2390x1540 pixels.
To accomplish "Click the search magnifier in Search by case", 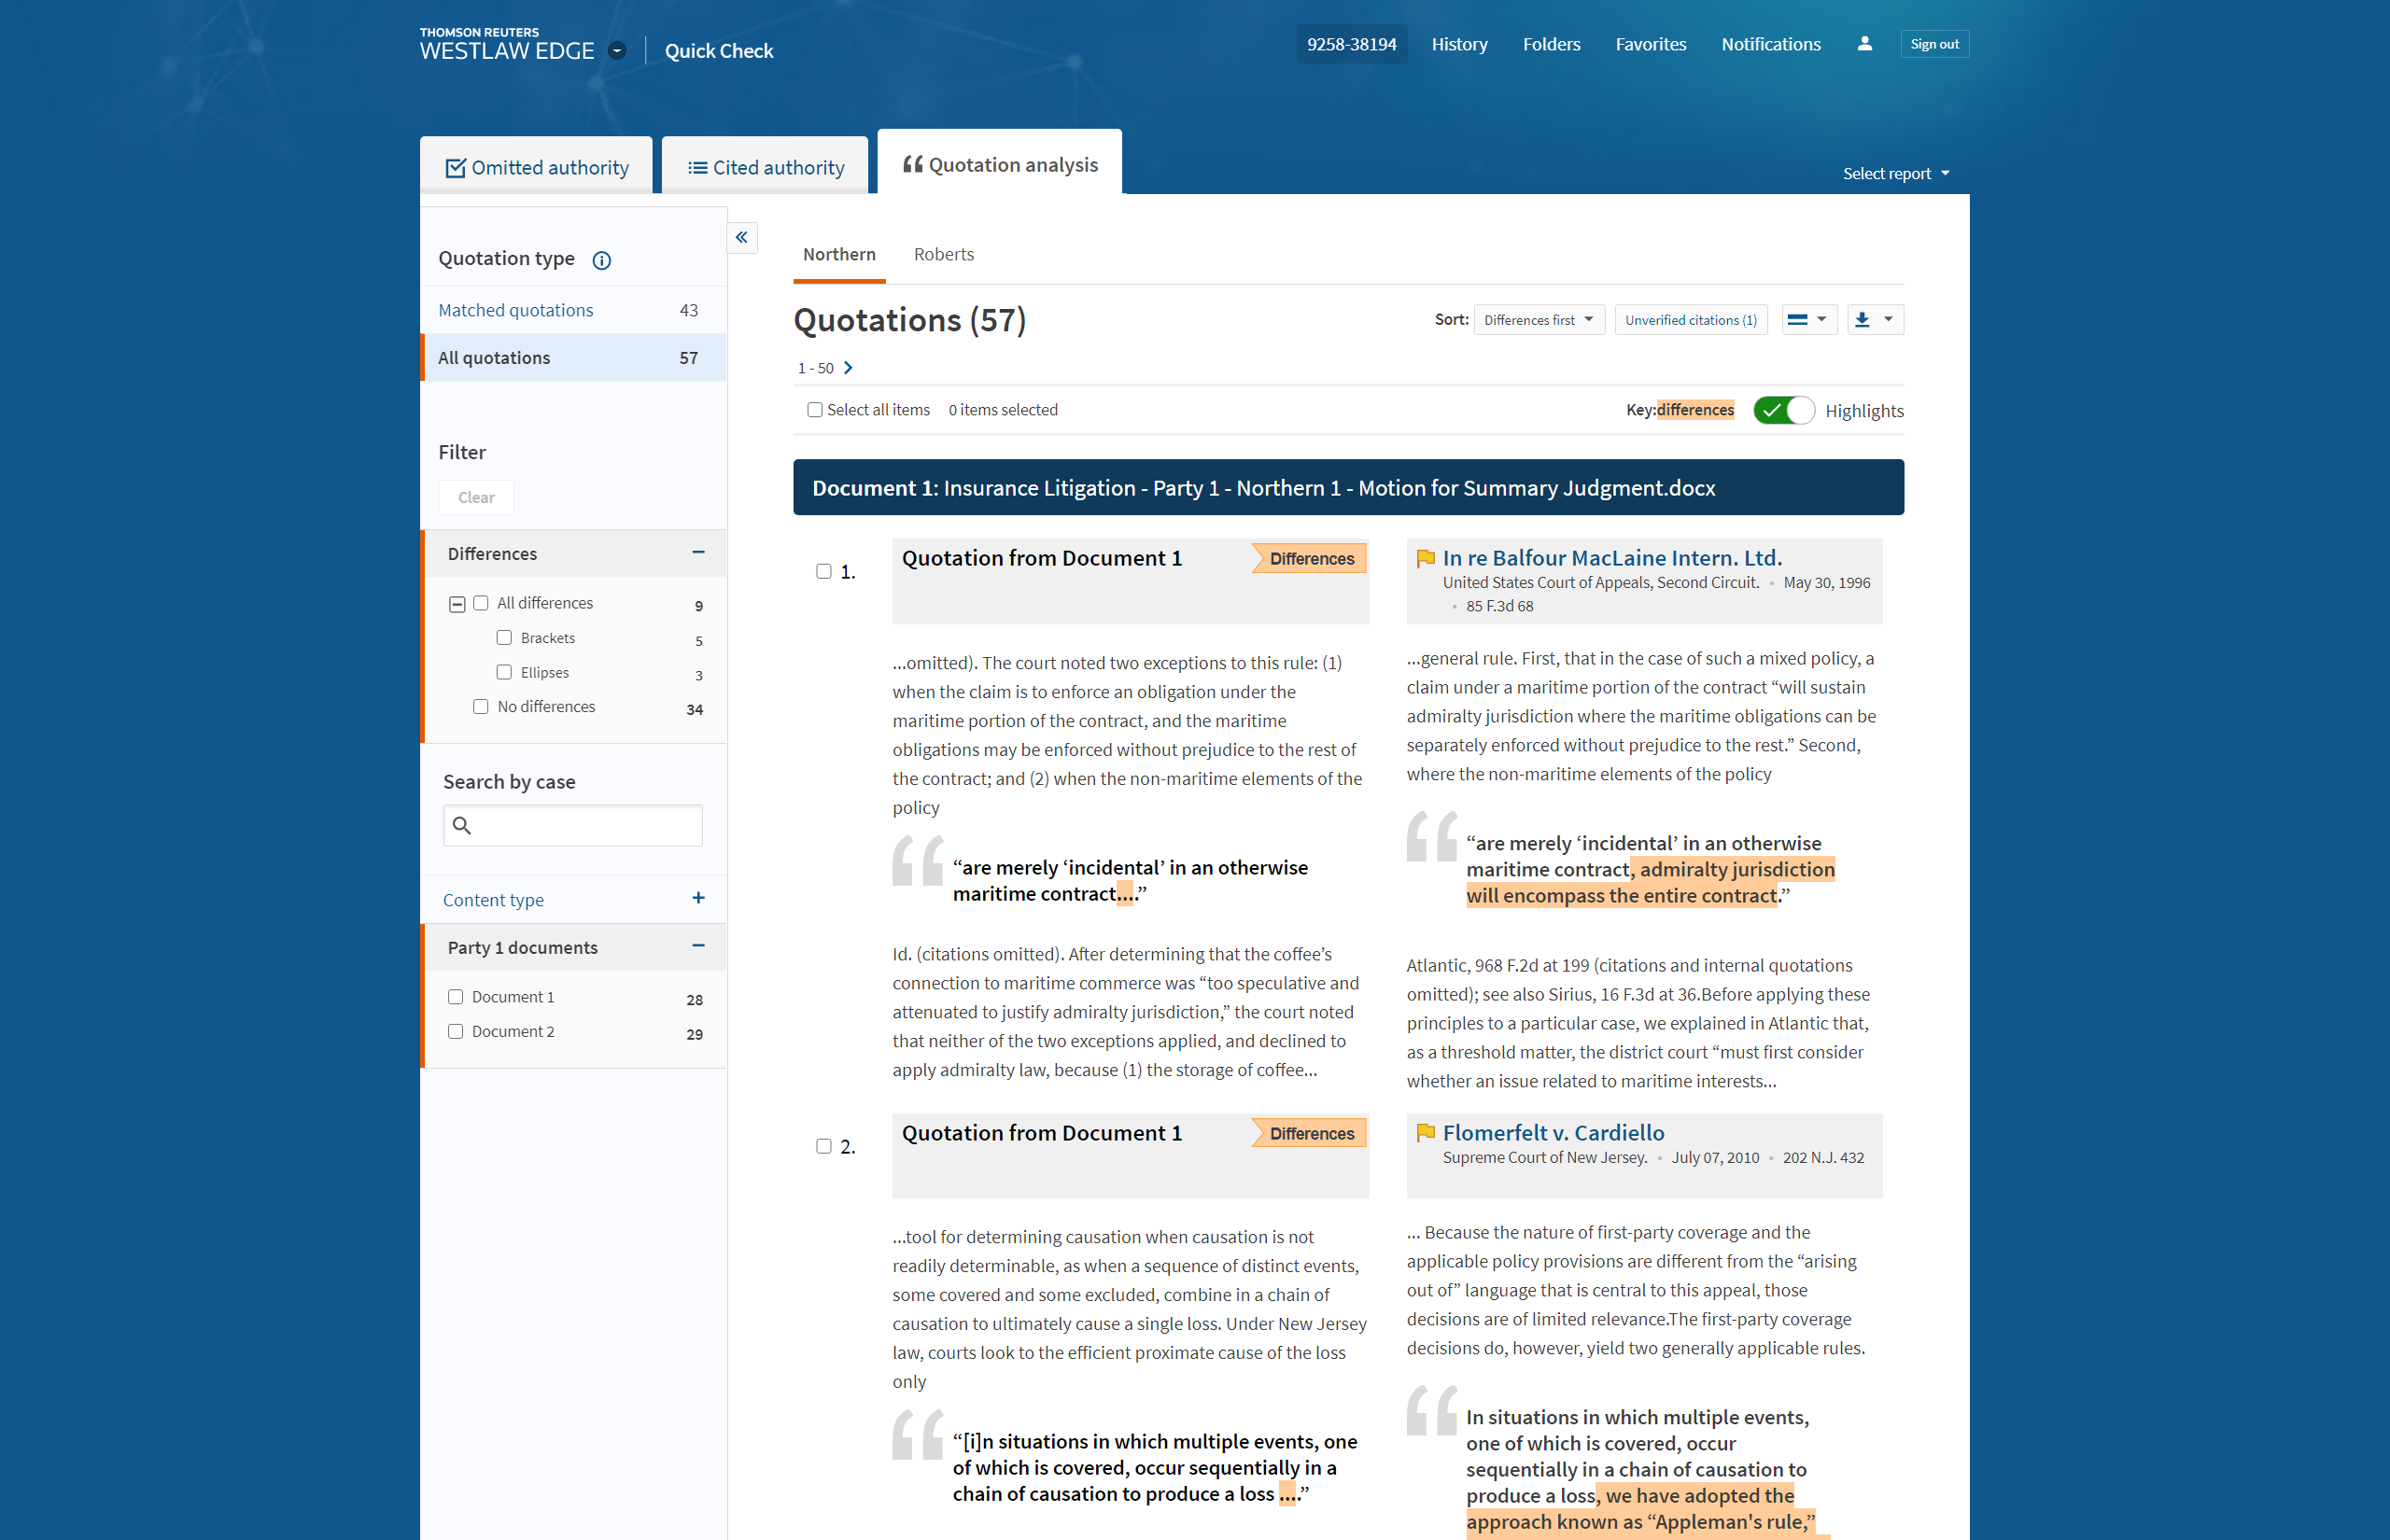I will click(462, 826).
